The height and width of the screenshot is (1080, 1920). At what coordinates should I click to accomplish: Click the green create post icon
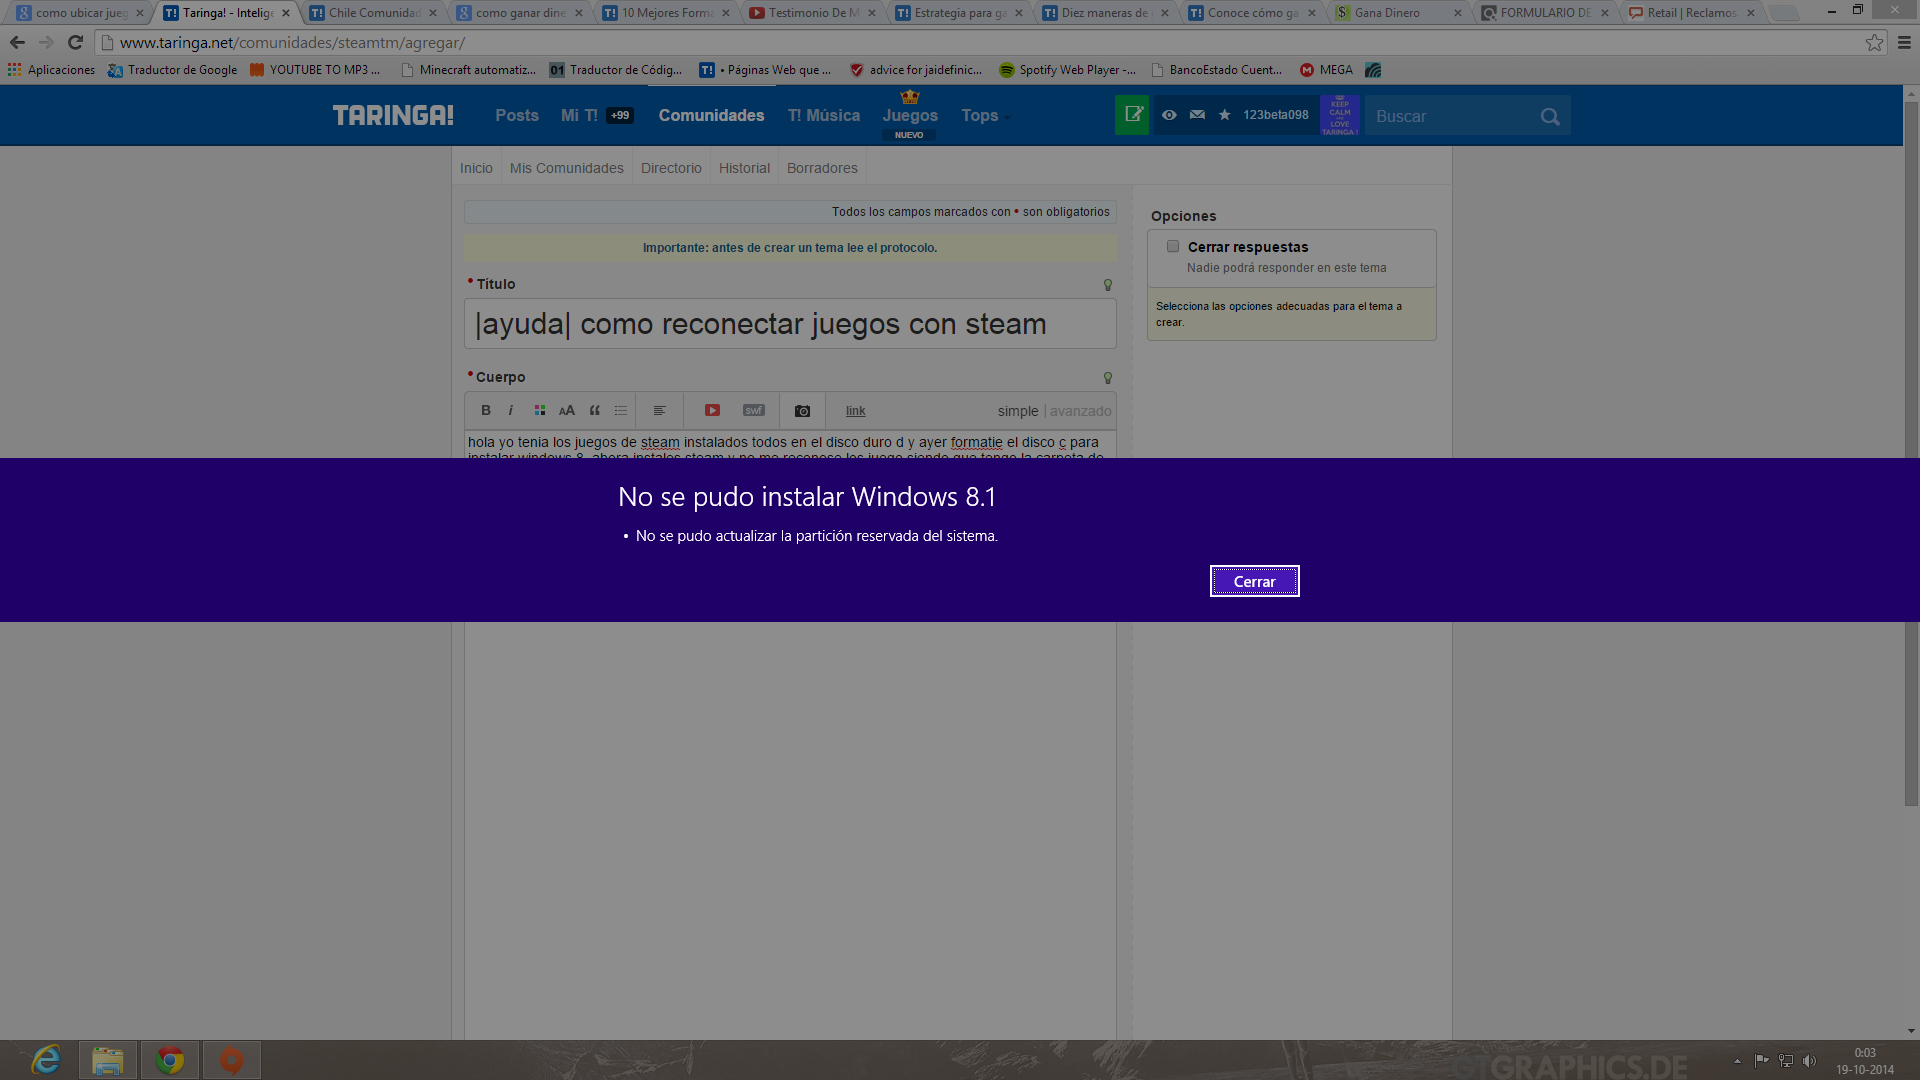tap(1133, 115)
